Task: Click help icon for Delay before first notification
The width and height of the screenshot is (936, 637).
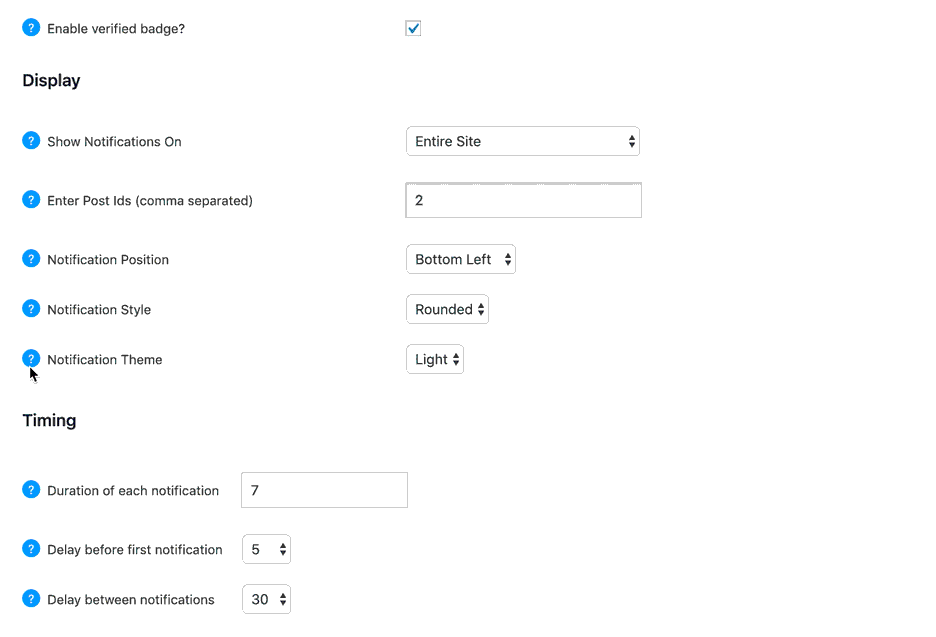Action: pos(31,549)
